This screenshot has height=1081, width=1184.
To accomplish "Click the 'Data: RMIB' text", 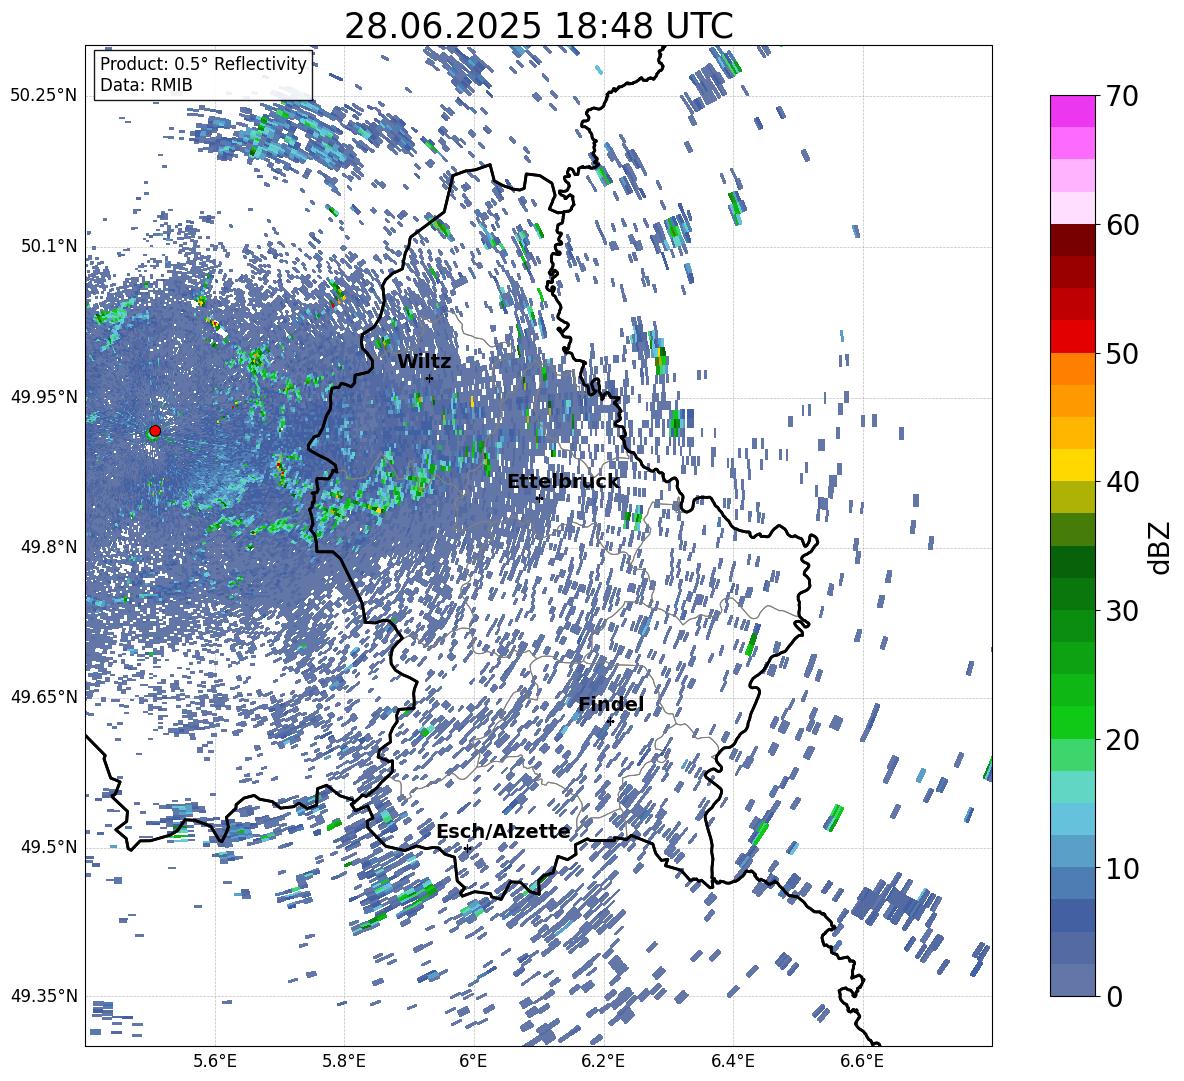I will click(146, 85).
